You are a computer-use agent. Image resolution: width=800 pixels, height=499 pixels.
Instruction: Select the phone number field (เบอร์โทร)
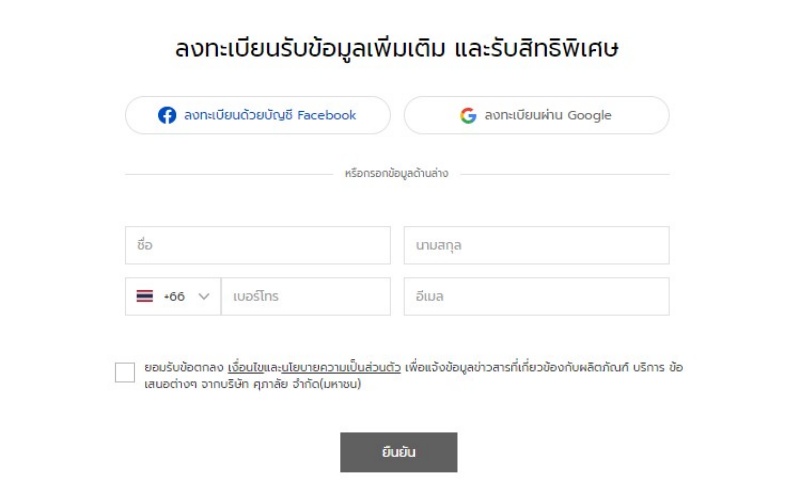[305, 297]
